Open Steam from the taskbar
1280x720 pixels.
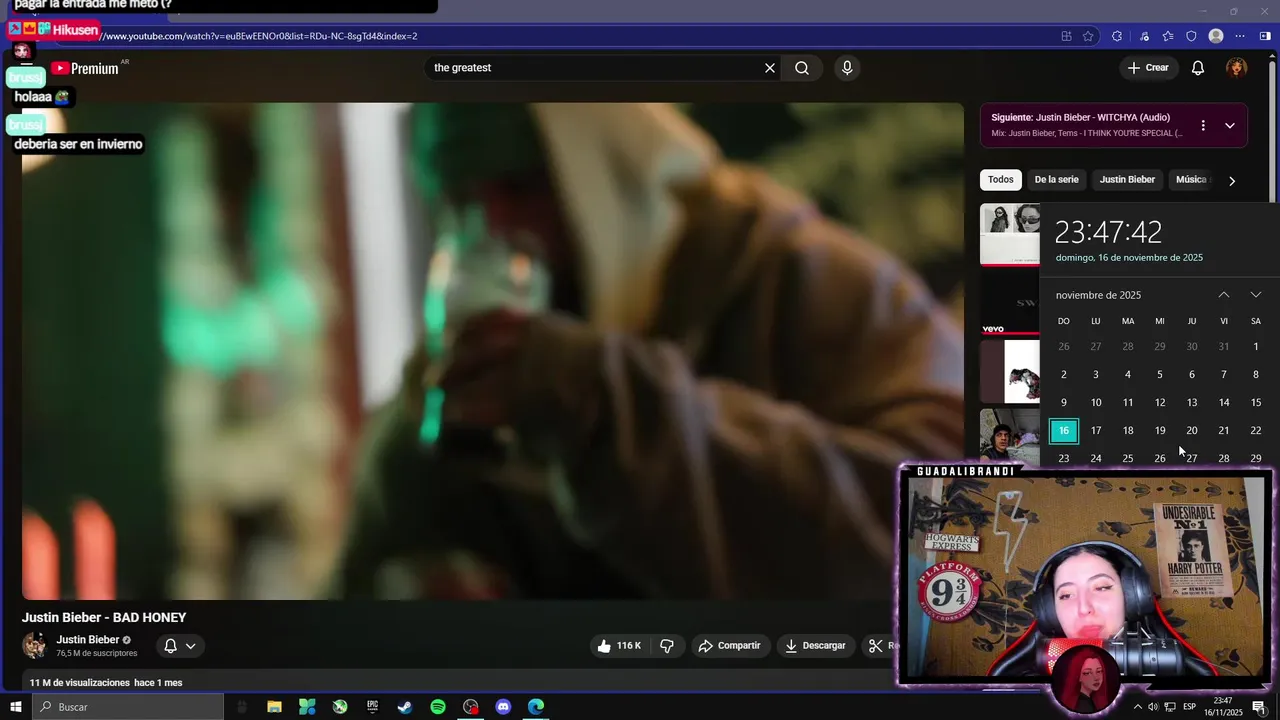[405, 707]
